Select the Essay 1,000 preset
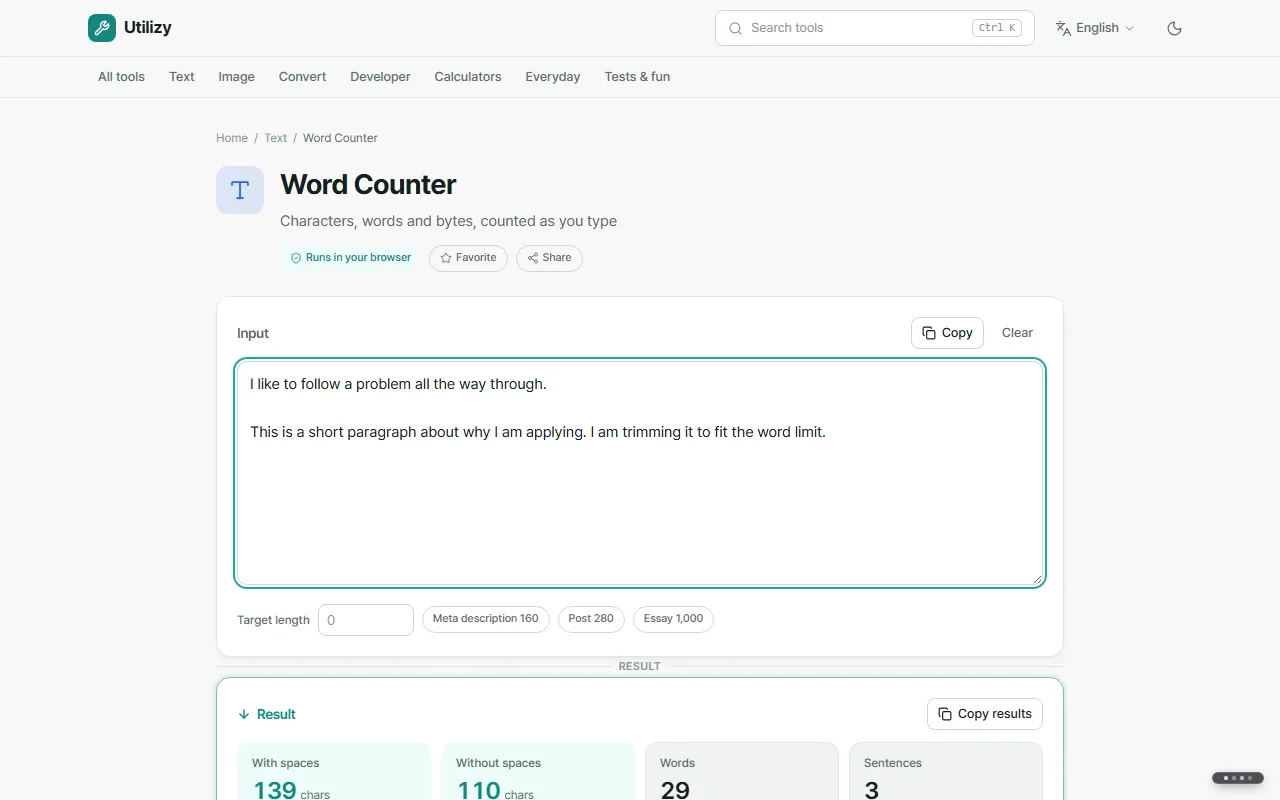1280x800 pixels. point(673,619)
